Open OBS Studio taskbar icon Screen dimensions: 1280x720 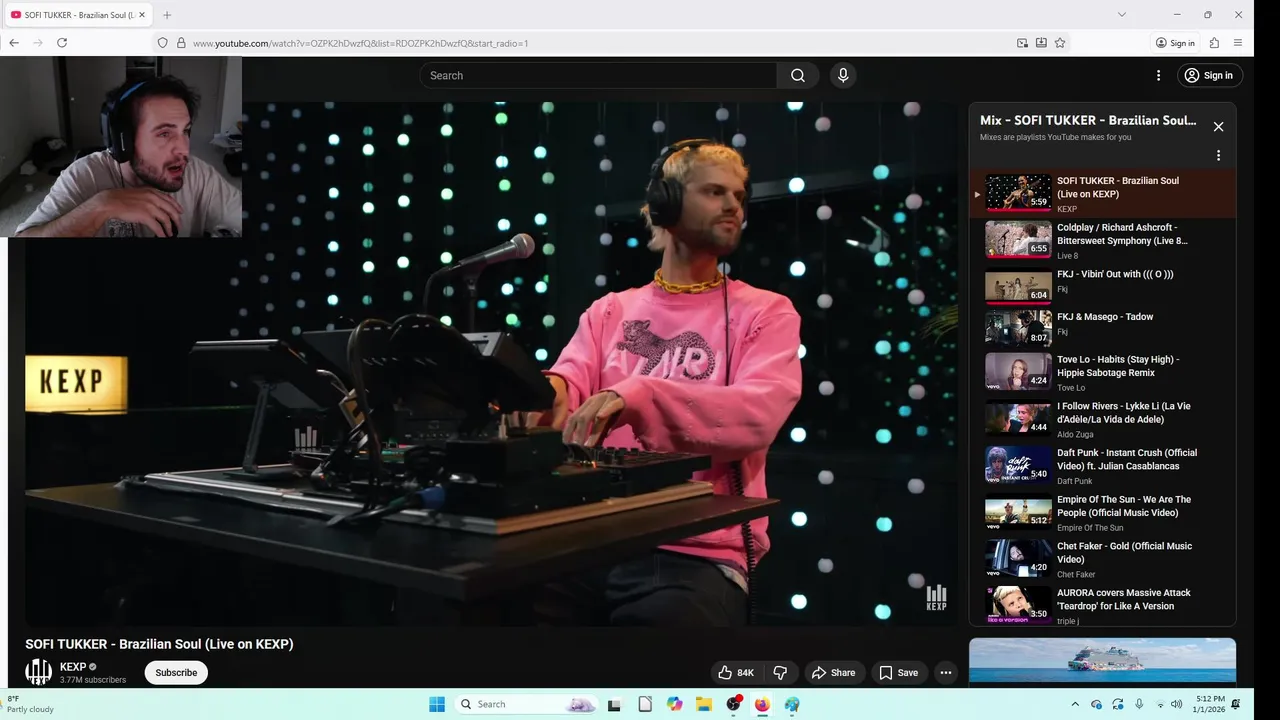pos(734,704)
